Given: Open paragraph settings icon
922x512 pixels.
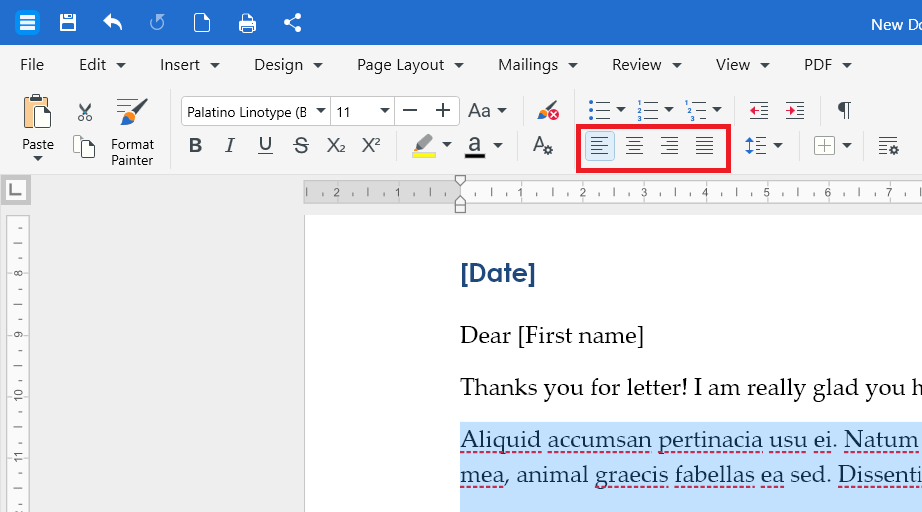Looking at the screenshot, I should pos(888,145).
